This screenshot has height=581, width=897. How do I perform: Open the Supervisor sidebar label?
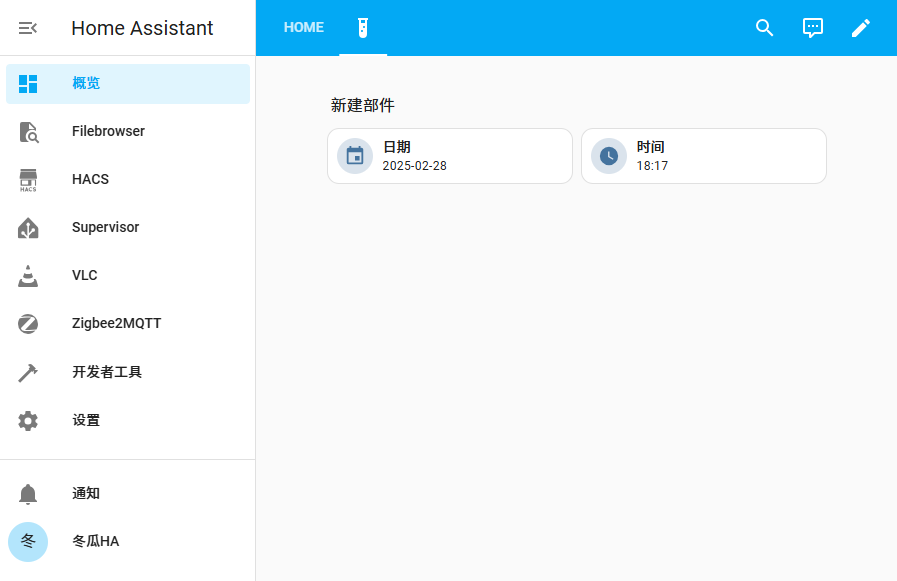[105, 227]
